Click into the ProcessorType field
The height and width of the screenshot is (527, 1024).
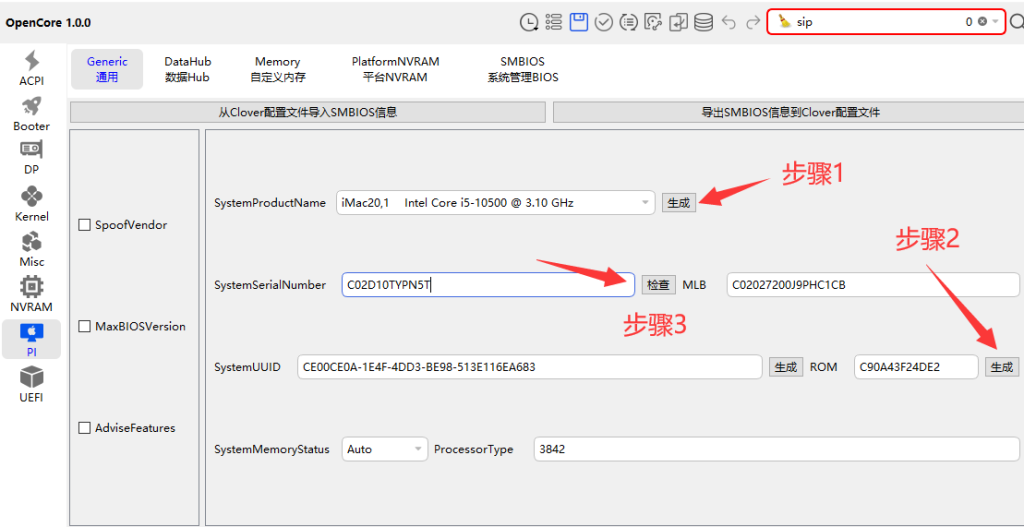point(776,449)
